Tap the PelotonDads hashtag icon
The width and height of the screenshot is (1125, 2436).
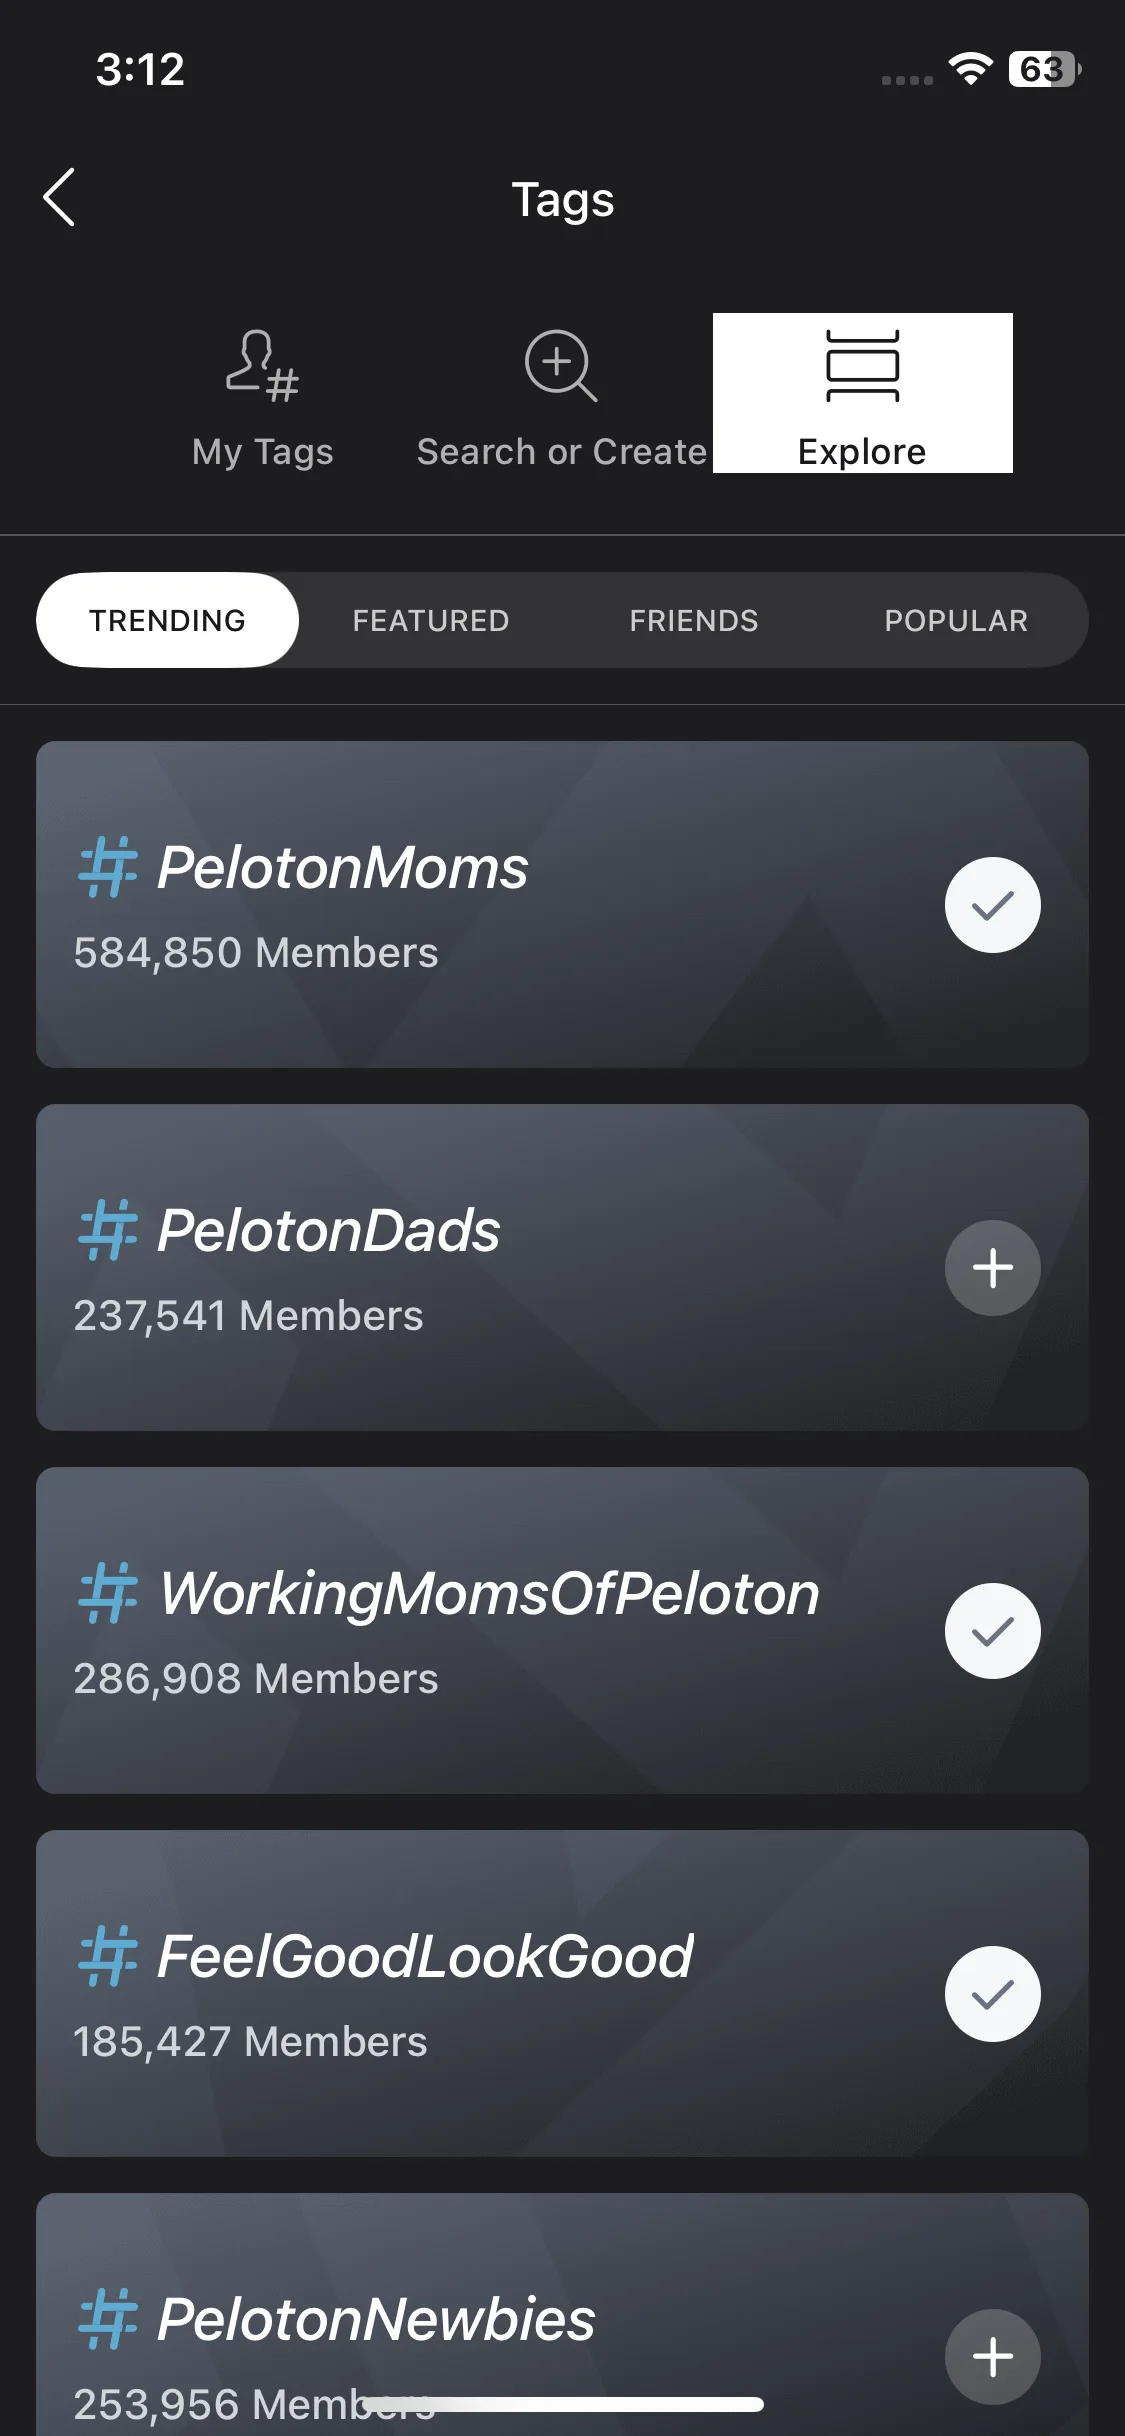click(x=107, y=1231)
